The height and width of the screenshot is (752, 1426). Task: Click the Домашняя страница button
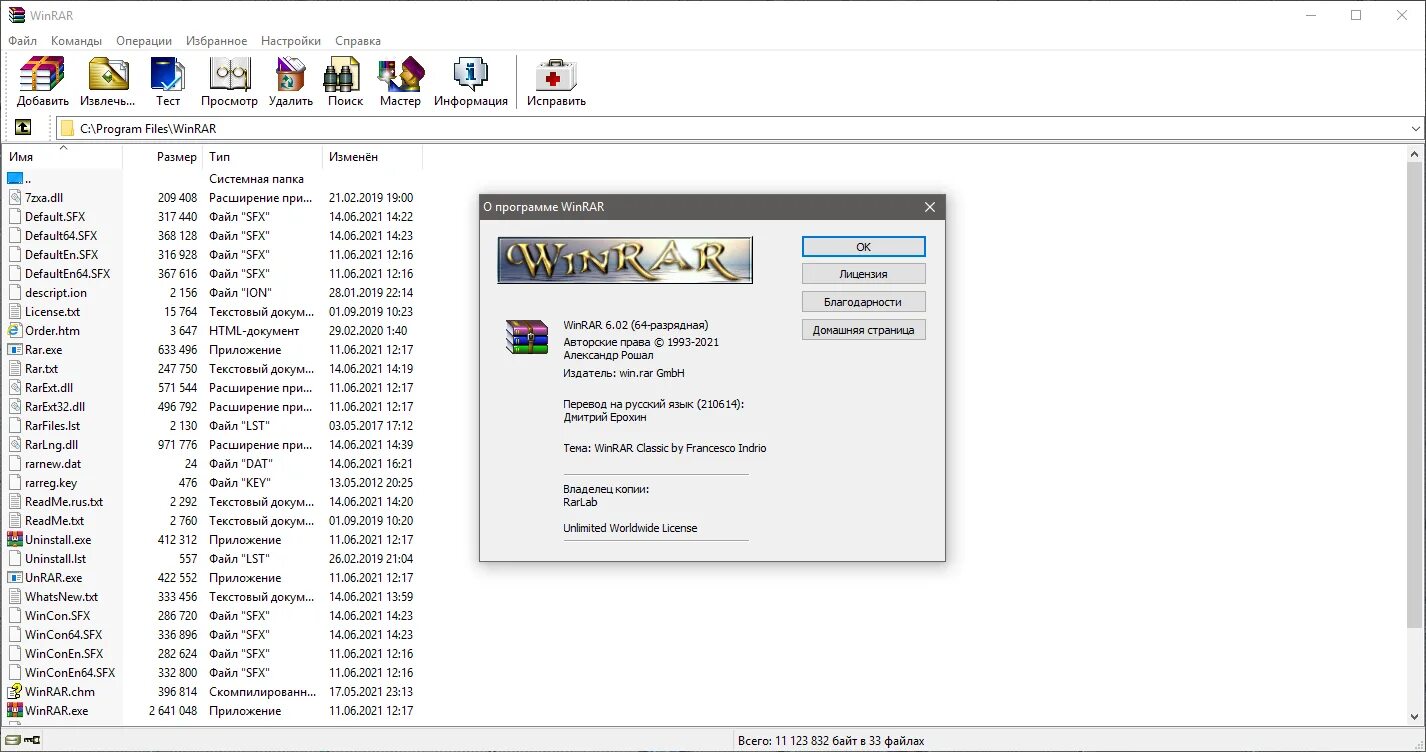click(x=864, y=330)
